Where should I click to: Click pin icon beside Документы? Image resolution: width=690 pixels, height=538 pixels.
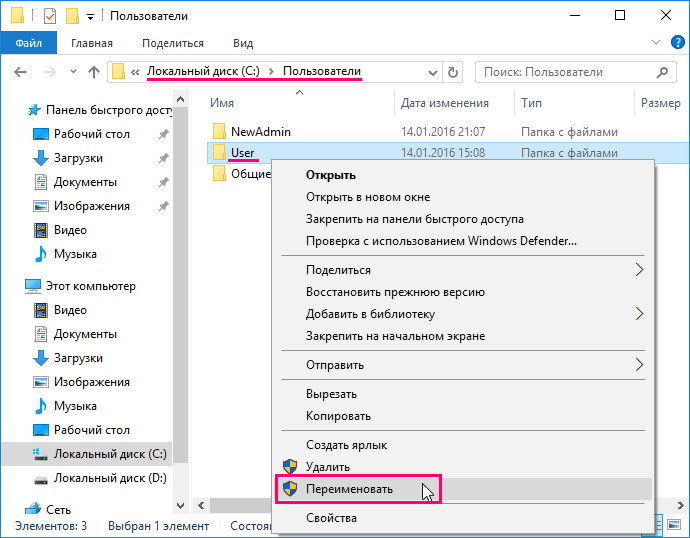pyautogui.click(x=163, y=182)
